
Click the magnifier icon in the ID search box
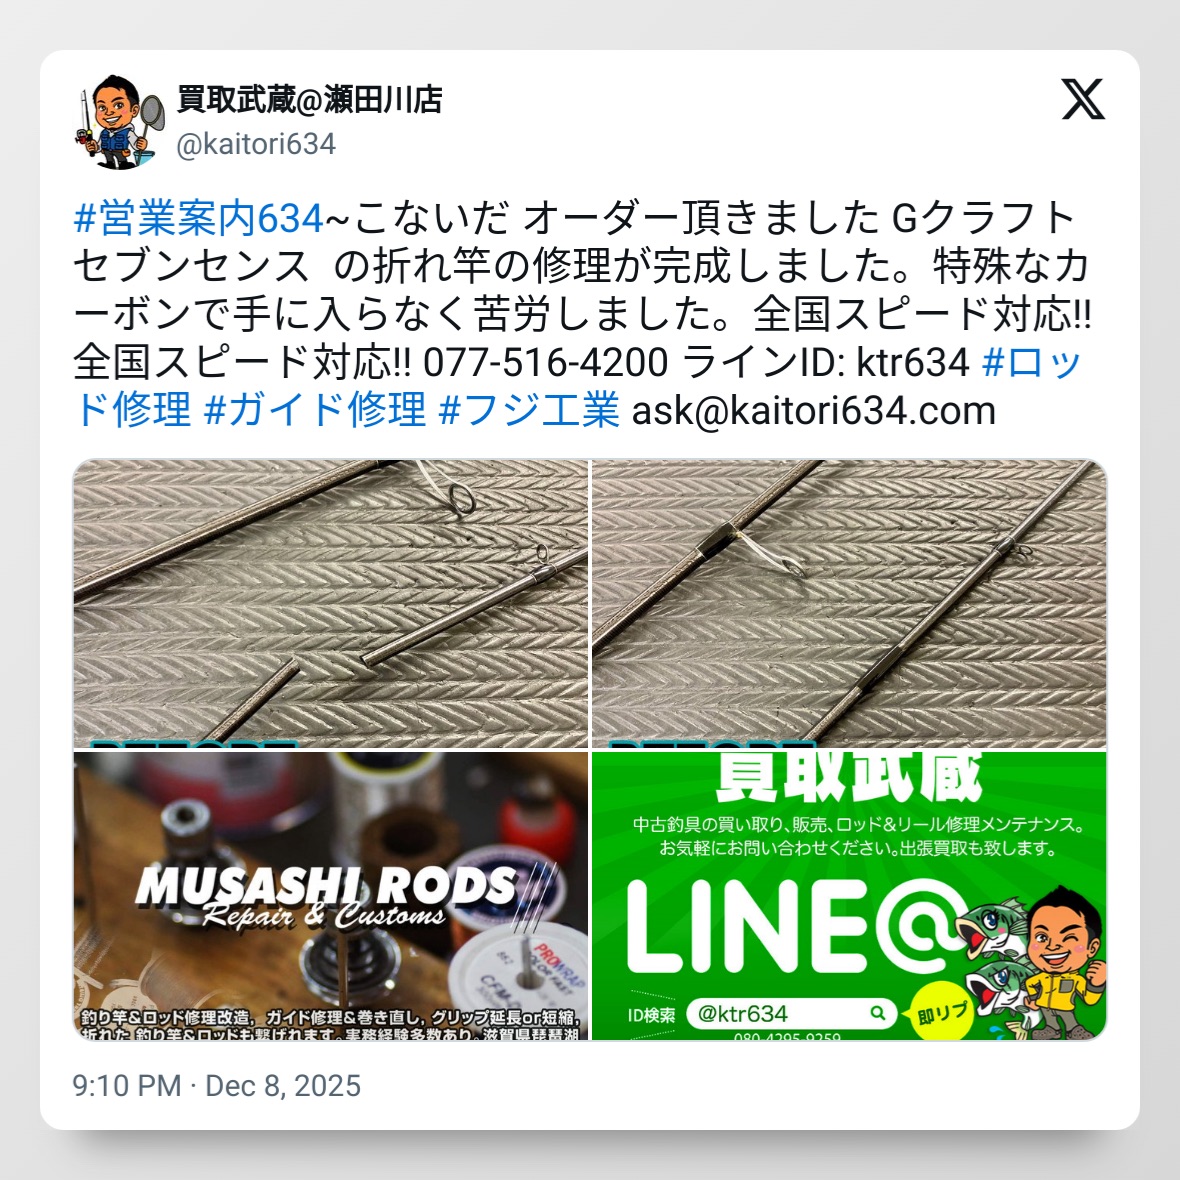(x=877, y=1014)
